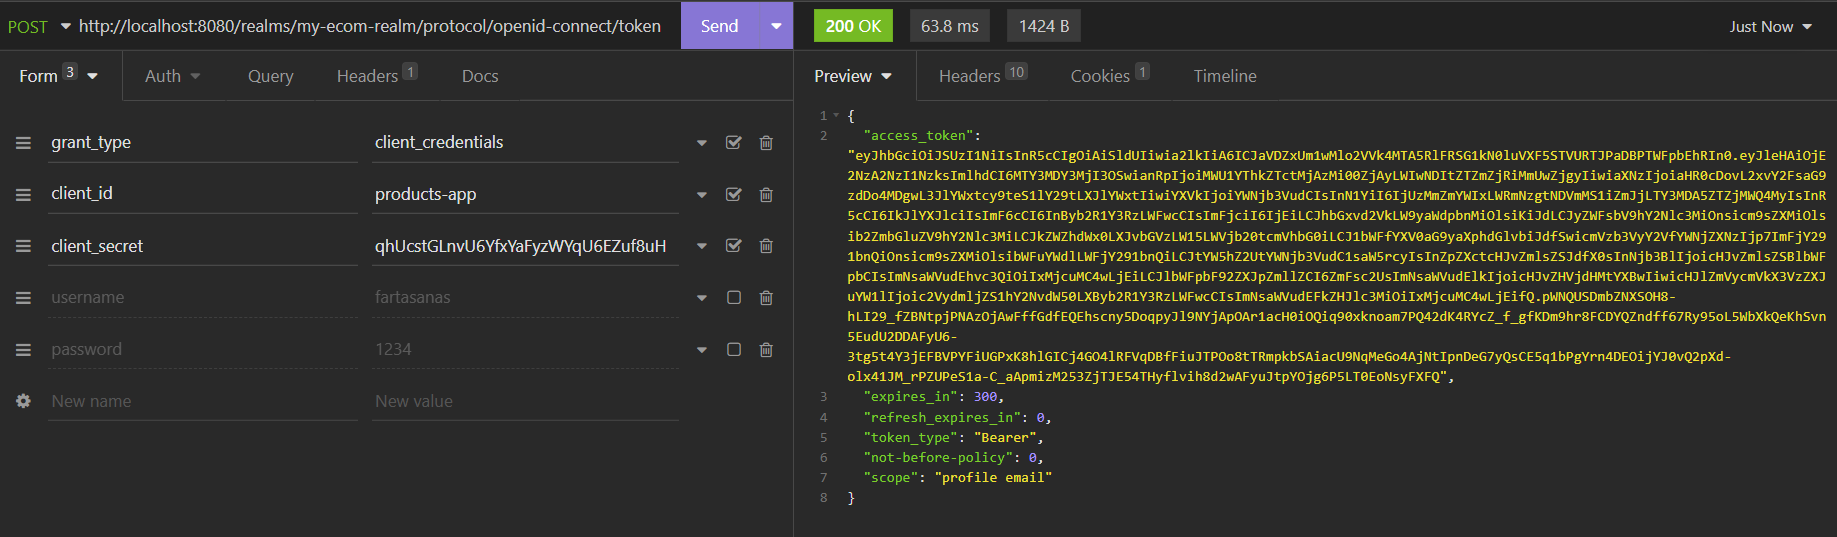Delete the client_id row with trash icon
The image size is (1837, 537).
766,195
